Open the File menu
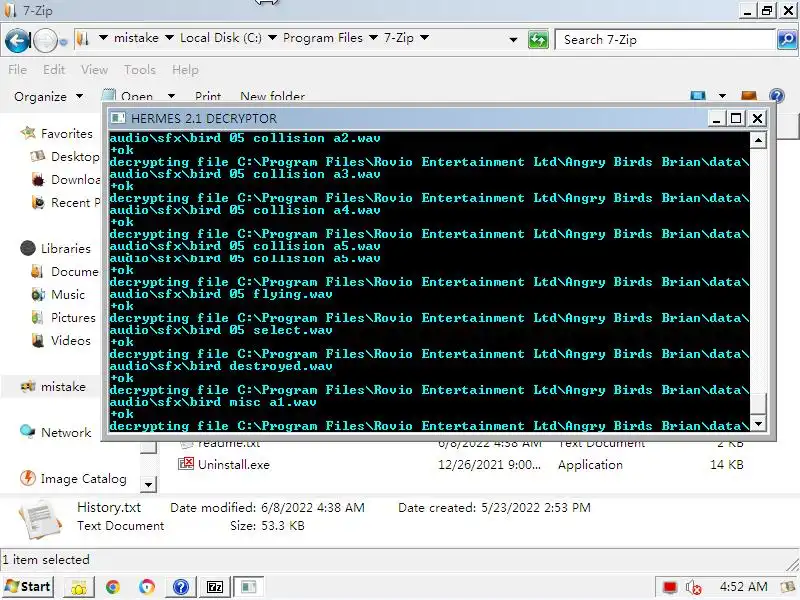Viewport: 800px width, 600px height. point(17,69)
